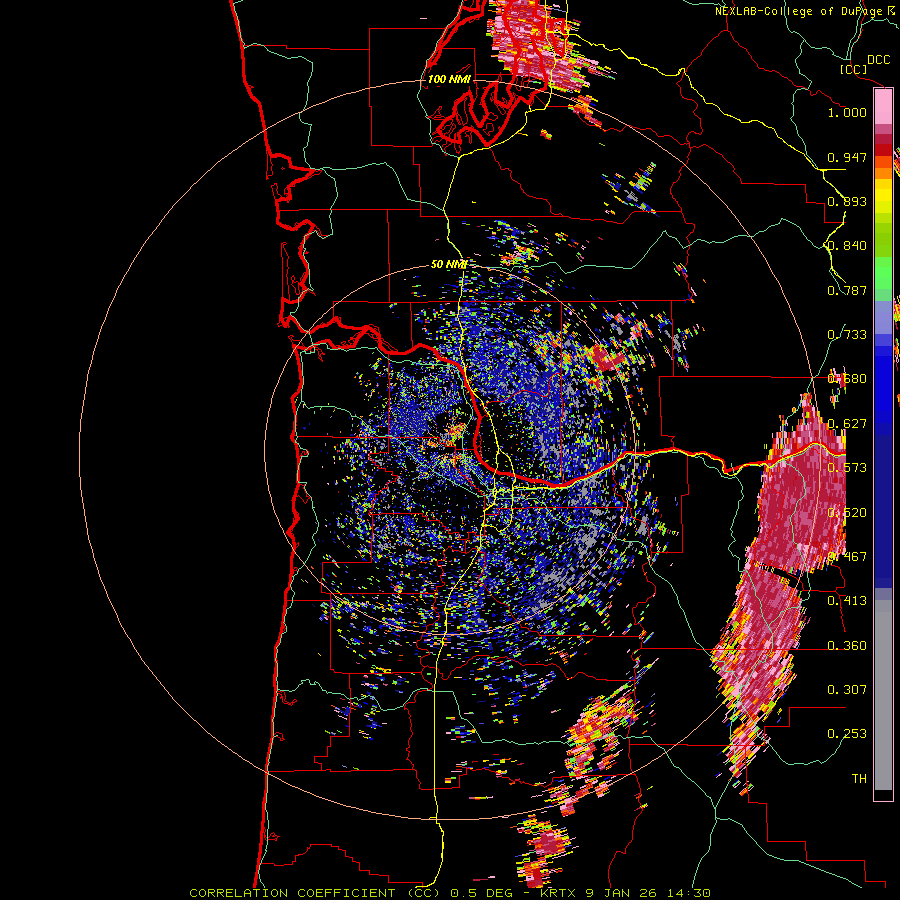Select the 0.893 color scale value
The height and width of the screenshot is (900, 900).
(847, 201)
